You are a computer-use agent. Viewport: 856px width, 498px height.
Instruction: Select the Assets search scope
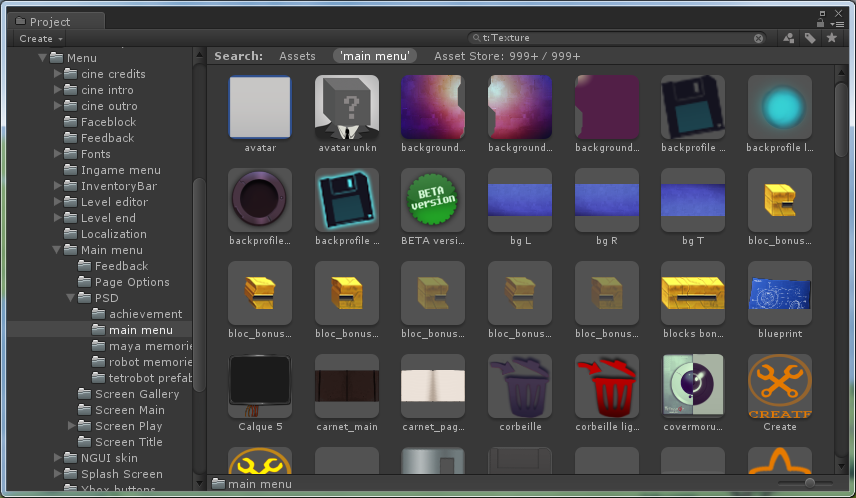[297, 56]
